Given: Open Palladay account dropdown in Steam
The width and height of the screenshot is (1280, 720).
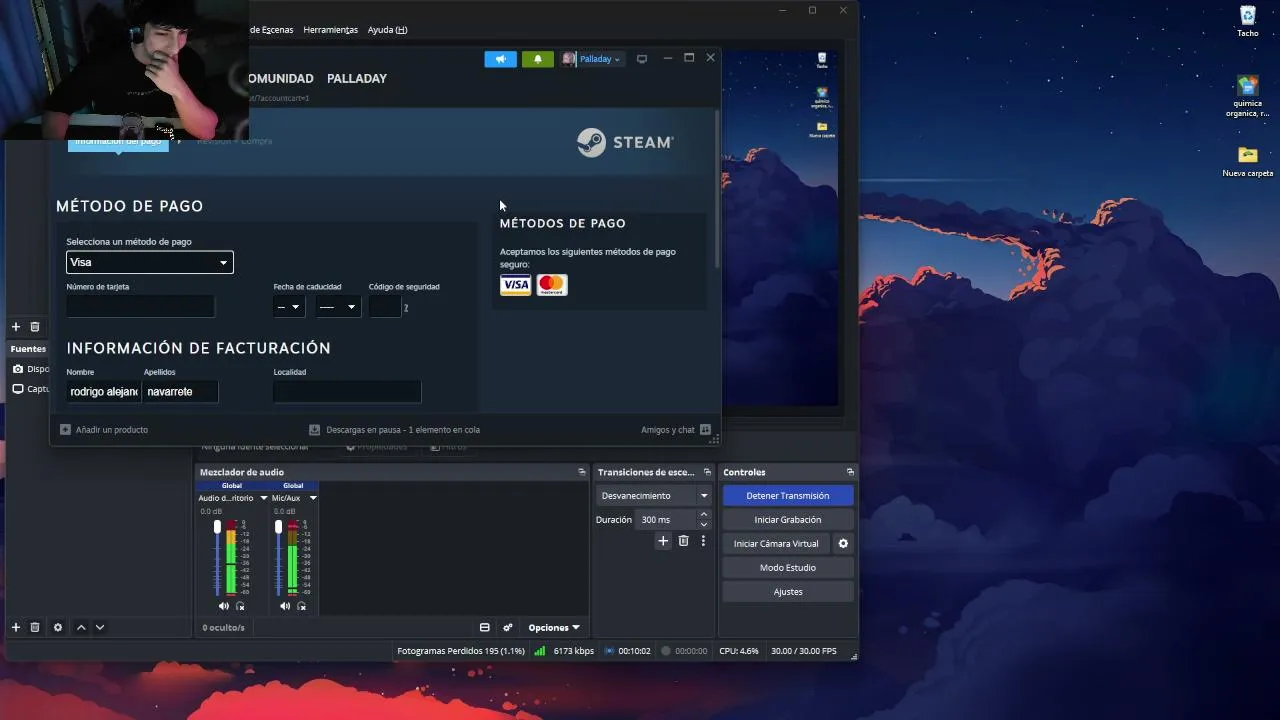Looking at the screenshot, I should pyautogui.click(x=591, y=59).
